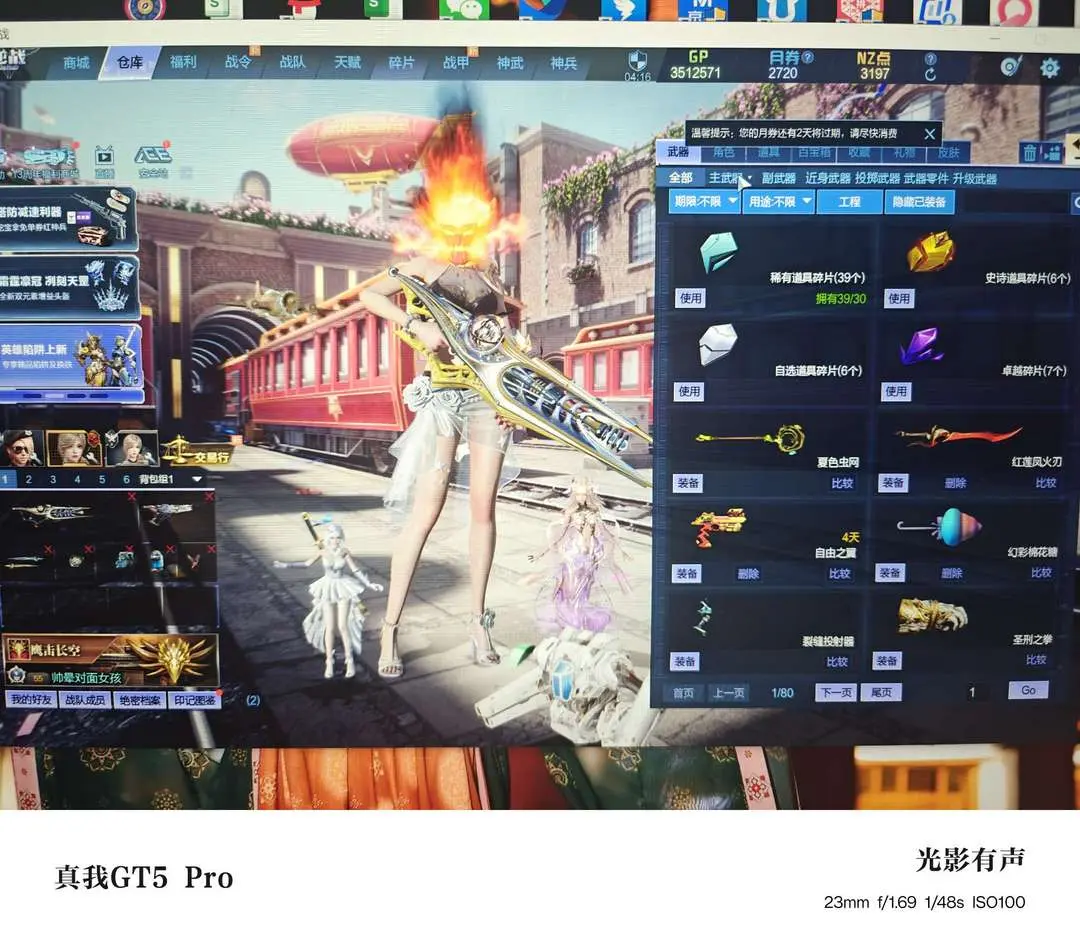Open the 战队成员 panel
The image size is (1080, 945).
tap(85, 700)
